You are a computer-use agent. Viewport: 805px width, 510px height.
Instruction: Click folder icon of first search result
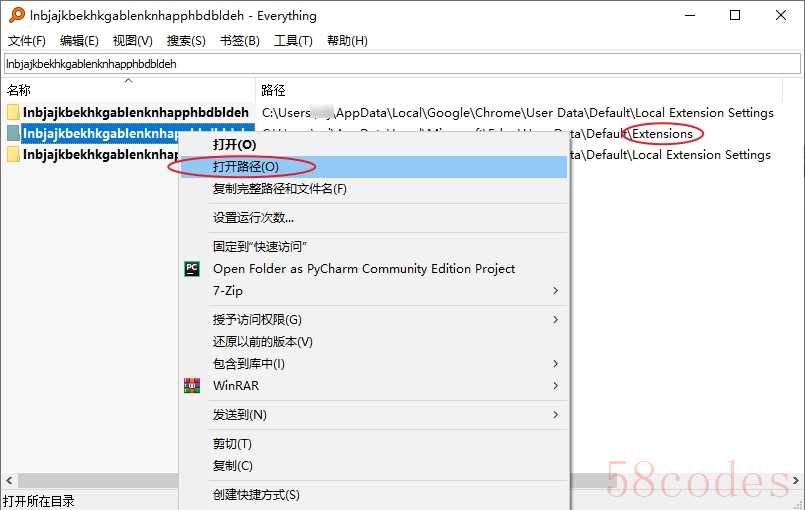tap(13, 112)
